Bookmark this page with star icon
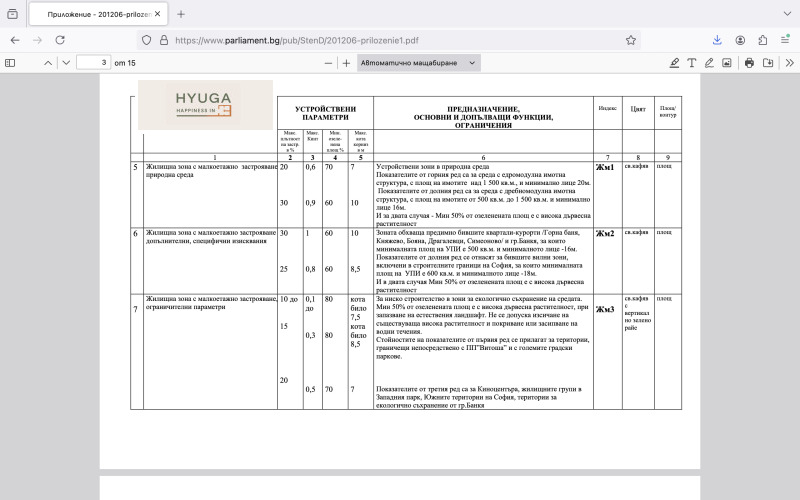 (631, 40)
